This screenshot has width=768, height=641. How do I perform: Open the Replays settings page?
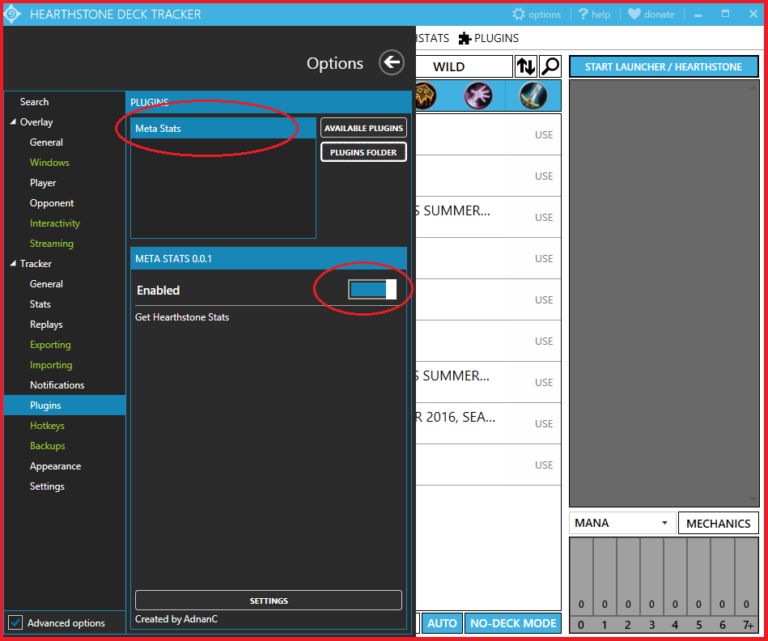click(46, 324)
